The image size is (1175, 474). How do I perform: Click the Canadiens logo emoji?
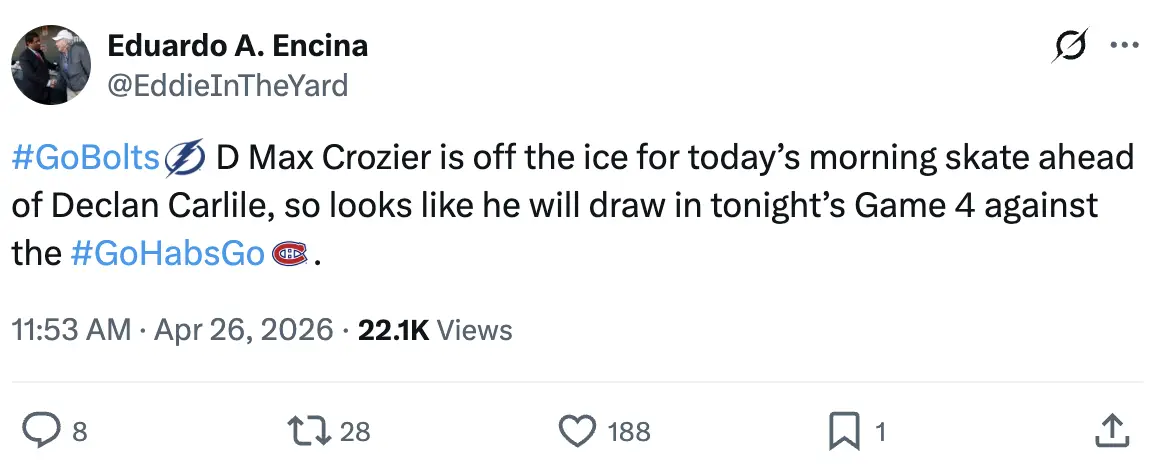(x=290, y=254)
